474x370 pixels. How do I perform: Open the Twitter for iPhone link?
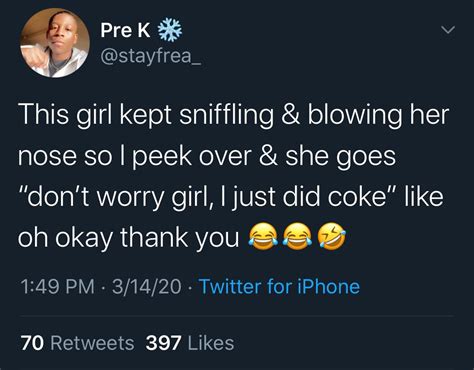tap(279, 287)
